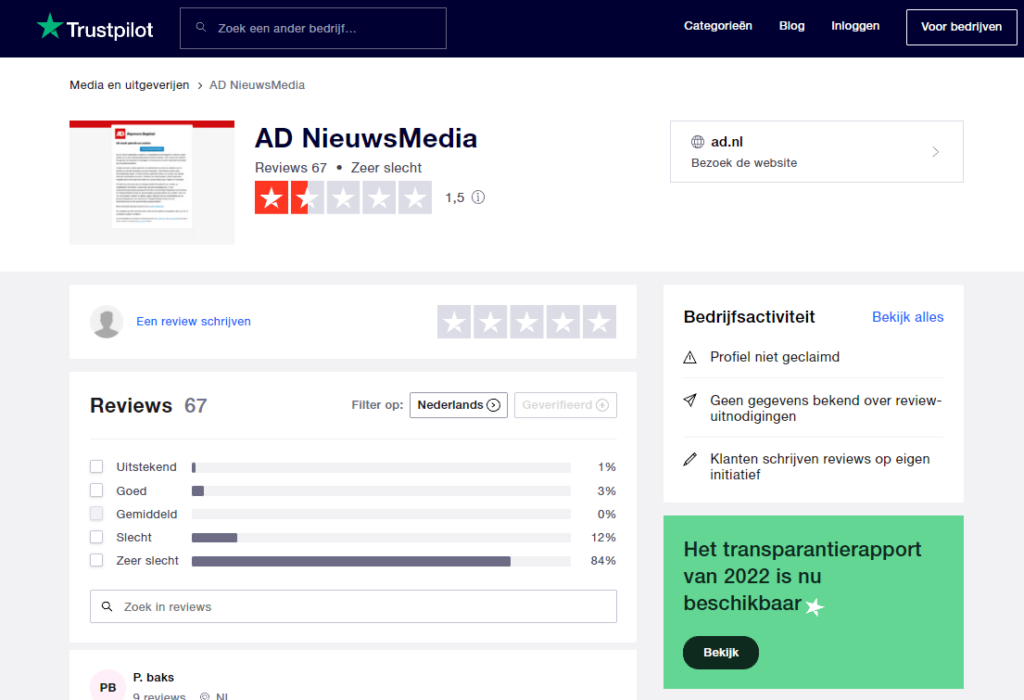Click Een review schrijven link
Image resolution: width=1024 pixels, height=700 pixels.
tap(193, 321)
